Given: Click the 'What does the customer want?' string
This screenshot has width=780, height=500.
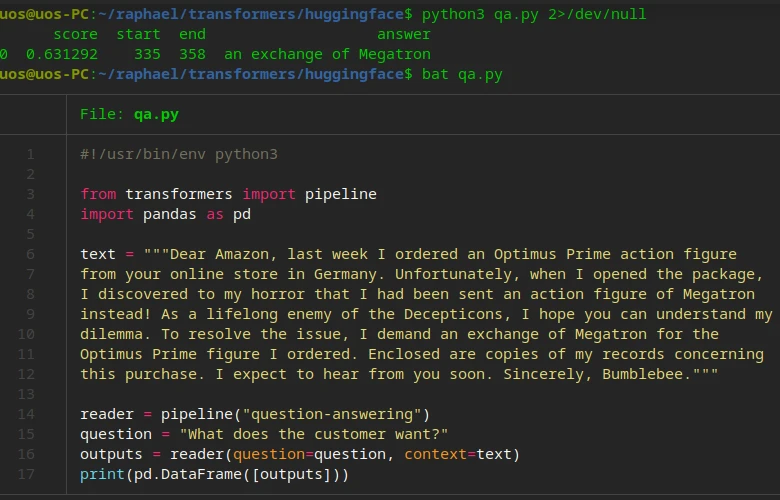Looking at the screenshot, I should (x=313, y=434).
